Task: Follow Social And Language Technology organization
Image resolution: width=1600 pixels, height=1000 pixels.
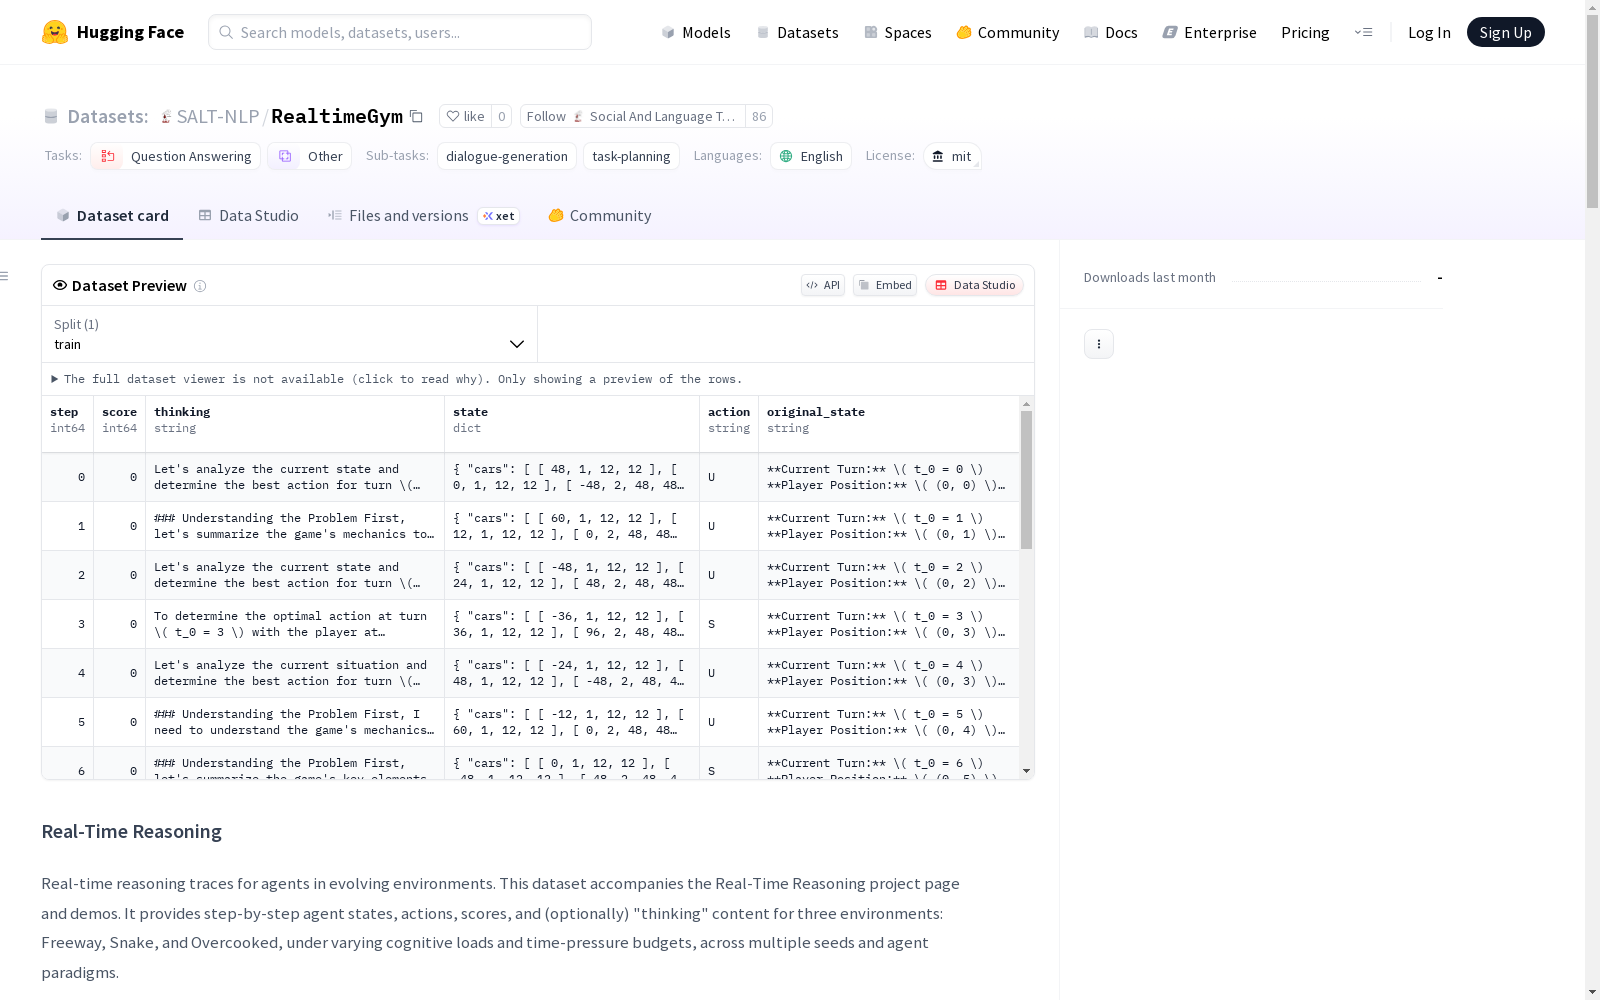Action: coord(633,116)
